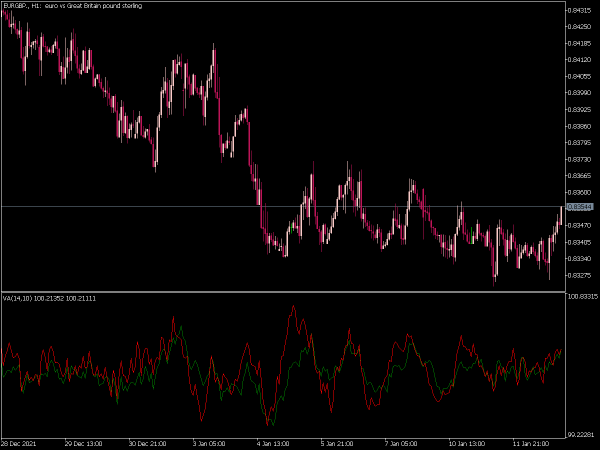Click the indicator scale minimum 99.22281
This screenshot has width=600, height=450.
click(x=582, y=435)
